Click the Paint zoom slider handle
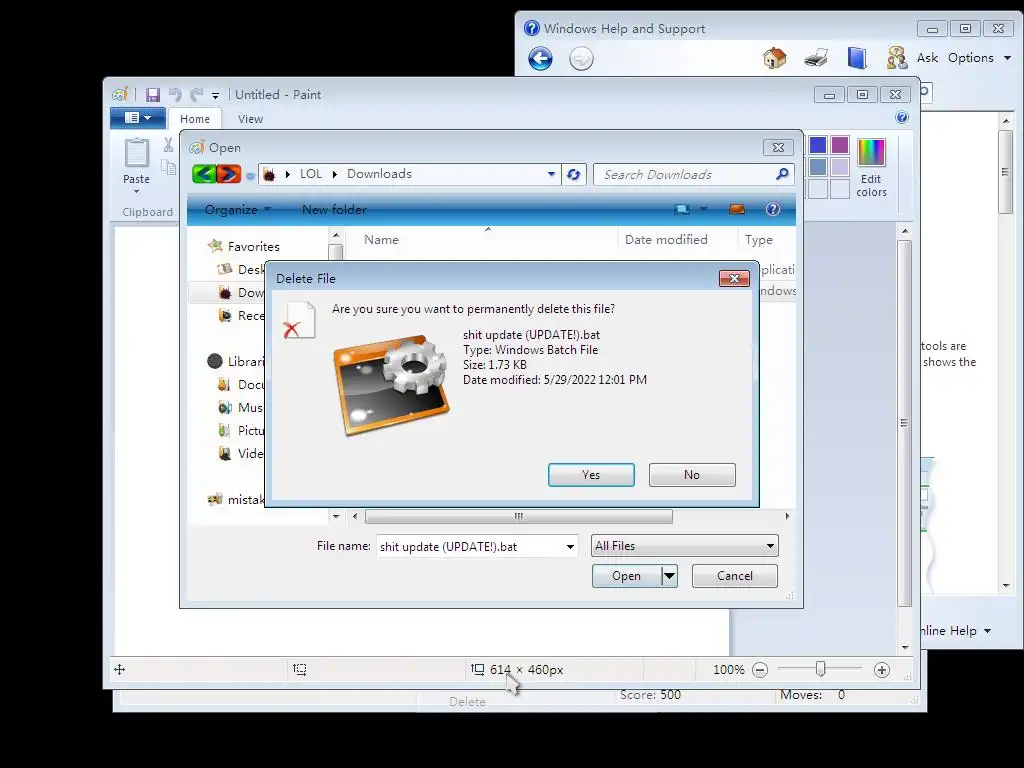 pyautogui.click(x=820, y=669)
